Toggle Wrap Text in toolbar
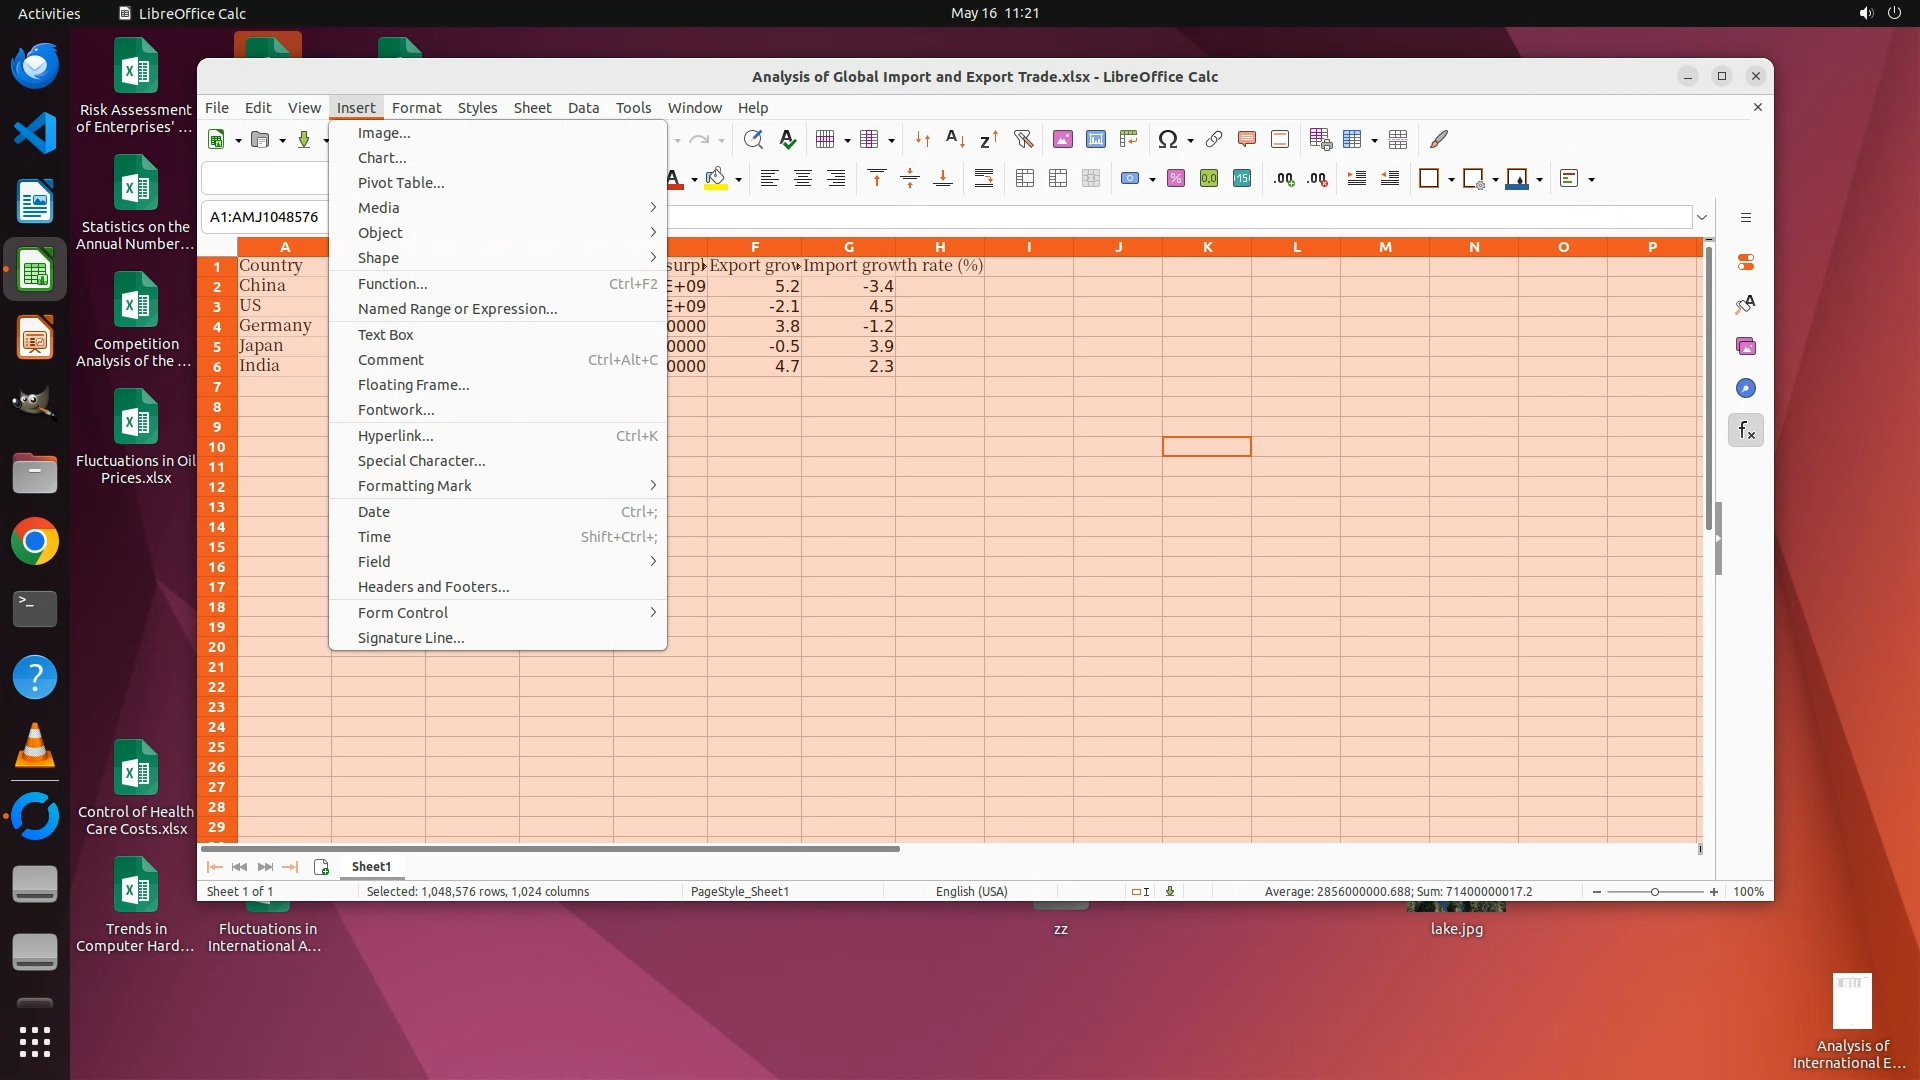This screenshot has height=1080, width=1920. pyautogui.click(x=984, y=179)
